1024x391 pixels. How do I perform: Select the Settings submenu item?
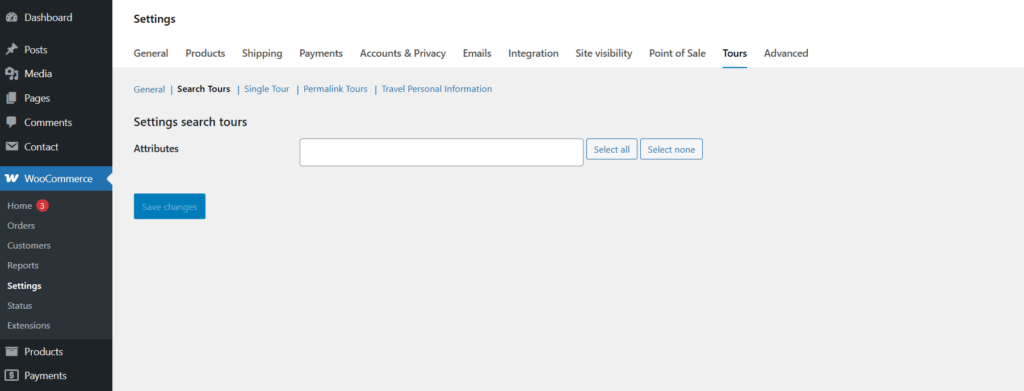(x=24, y=285)
